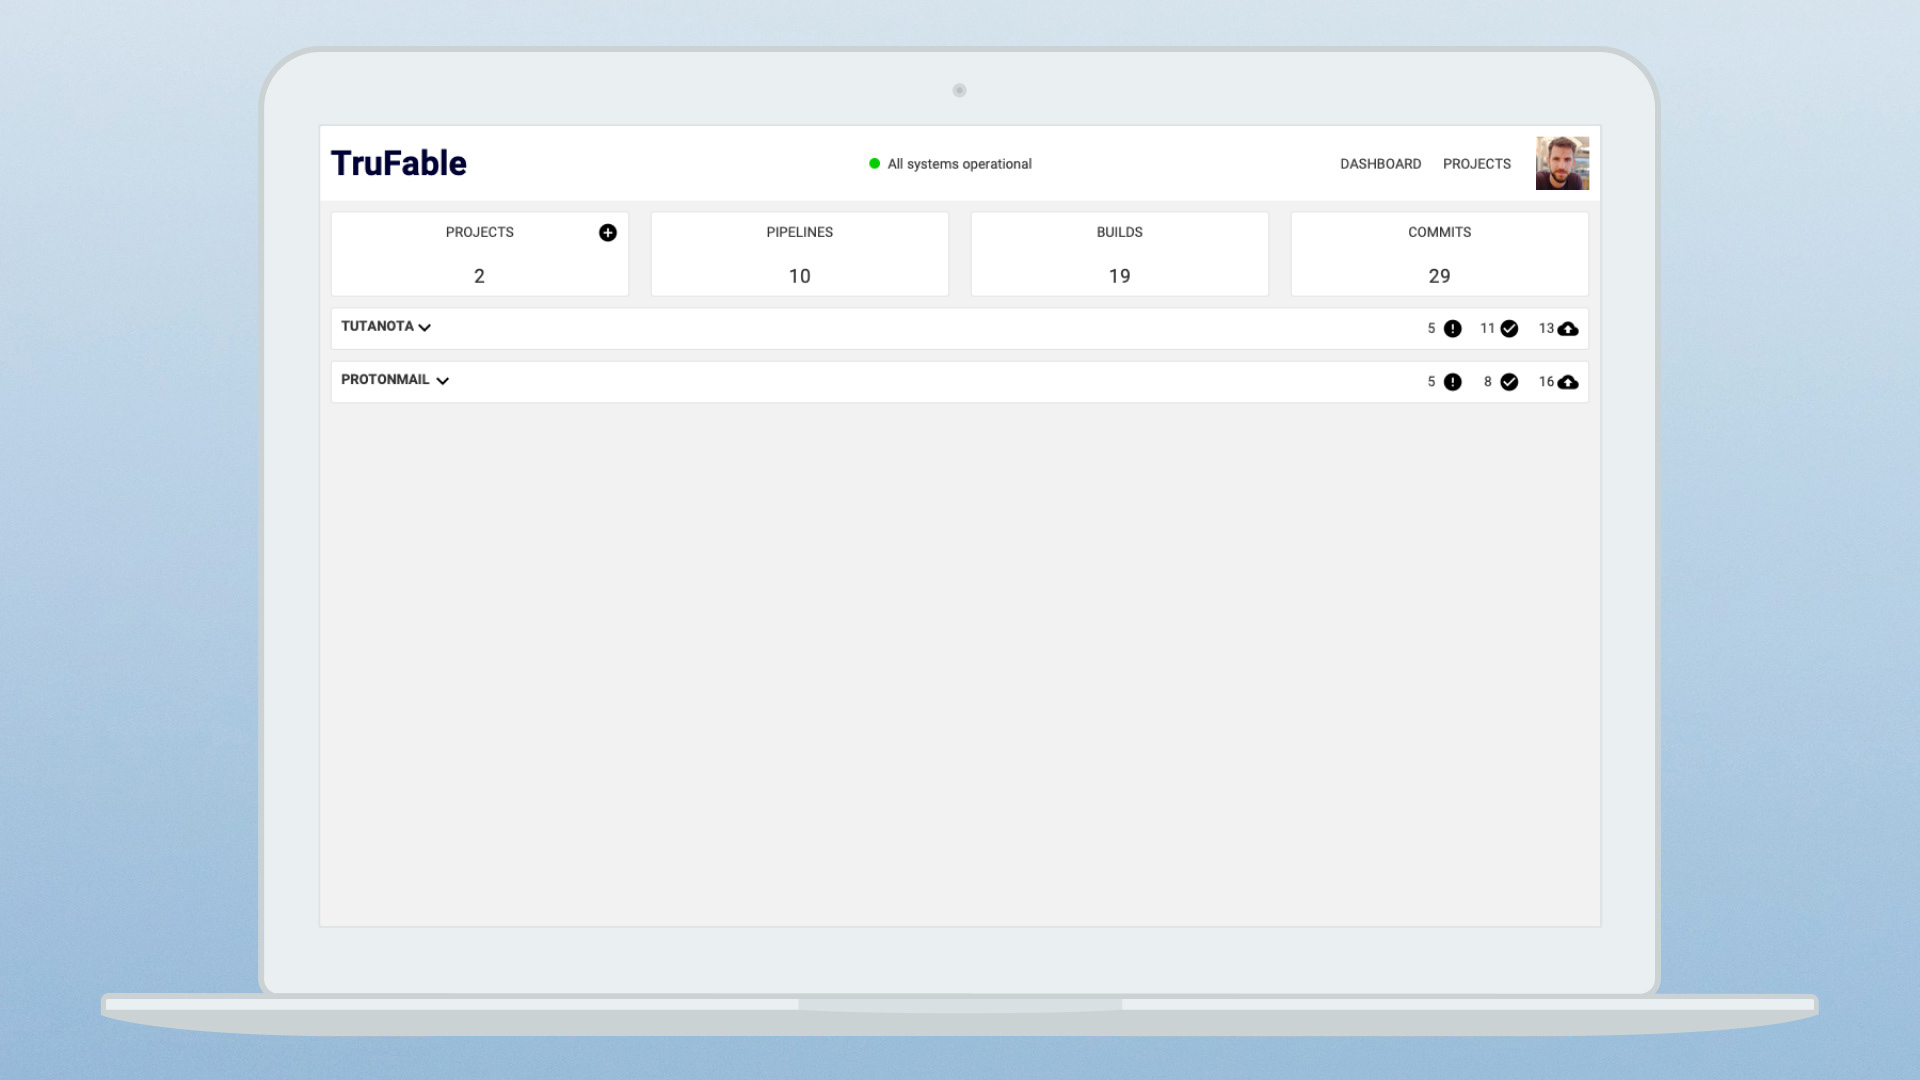Select the Commits summary card
The height and width of the screenshot is (1080, 1920).
[x=1439, y=254]
